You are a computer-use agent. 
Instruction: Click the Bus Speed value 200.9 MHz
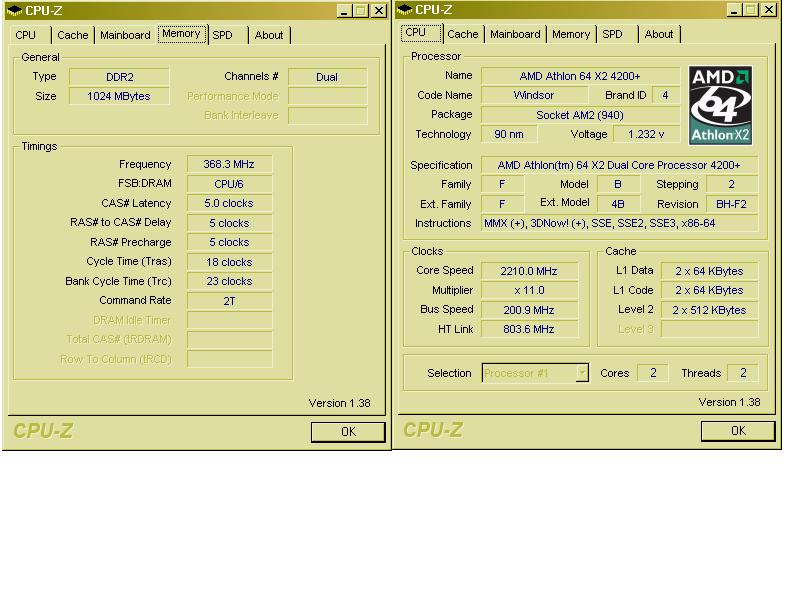tap(530, 310)
